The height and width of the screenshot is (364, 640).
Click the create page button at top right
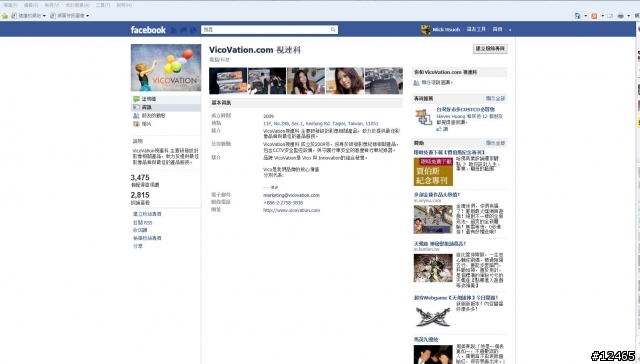490,49
